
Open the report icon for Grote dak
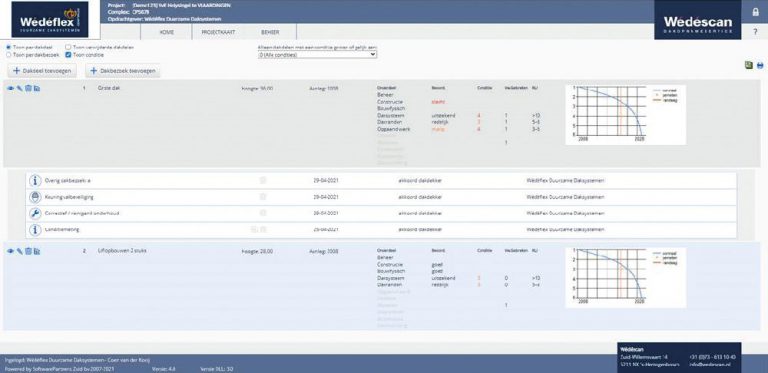tap(37, 89)
